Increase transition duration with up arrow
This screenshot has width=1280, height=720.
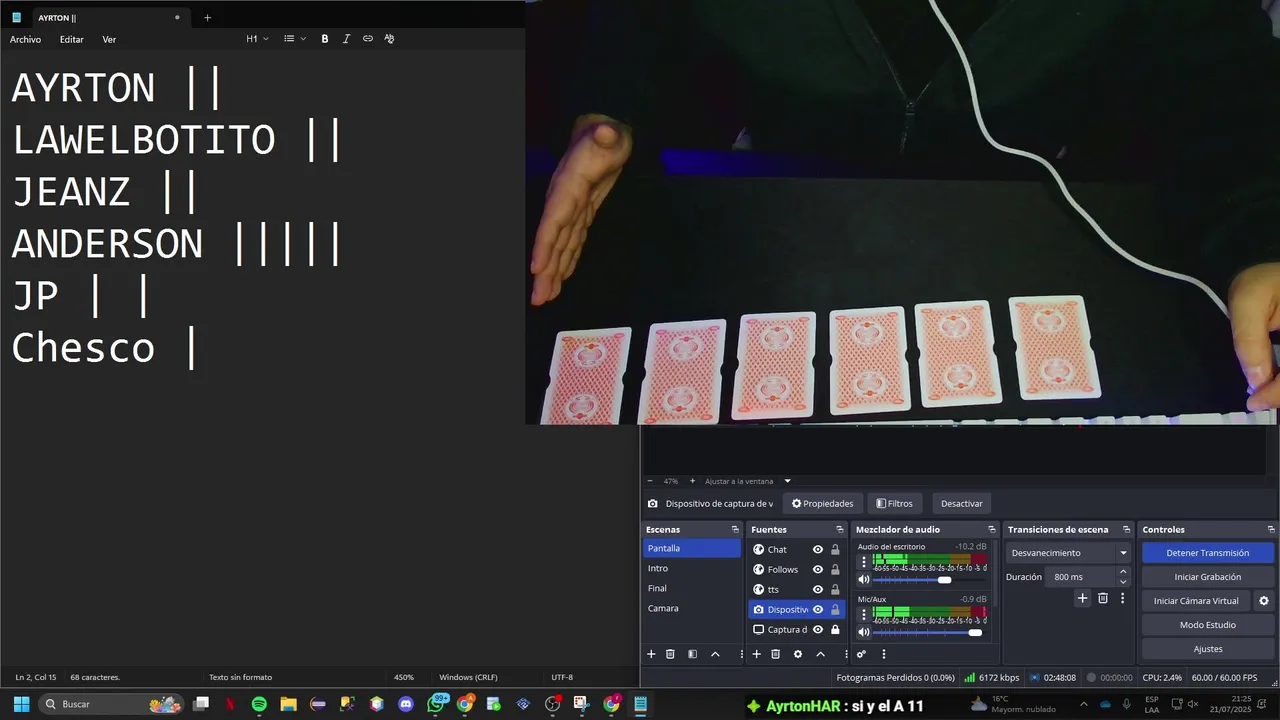[1123, 572]
